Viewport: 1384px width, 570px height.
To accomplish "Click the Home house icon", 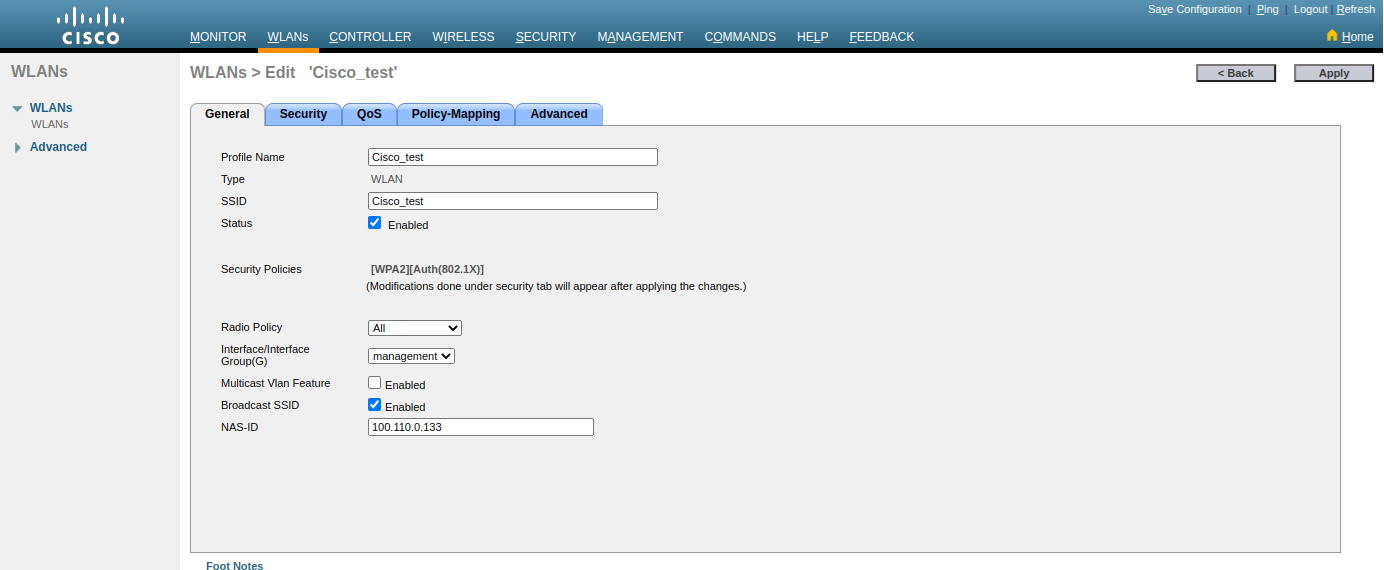I will coord(1332,35).
